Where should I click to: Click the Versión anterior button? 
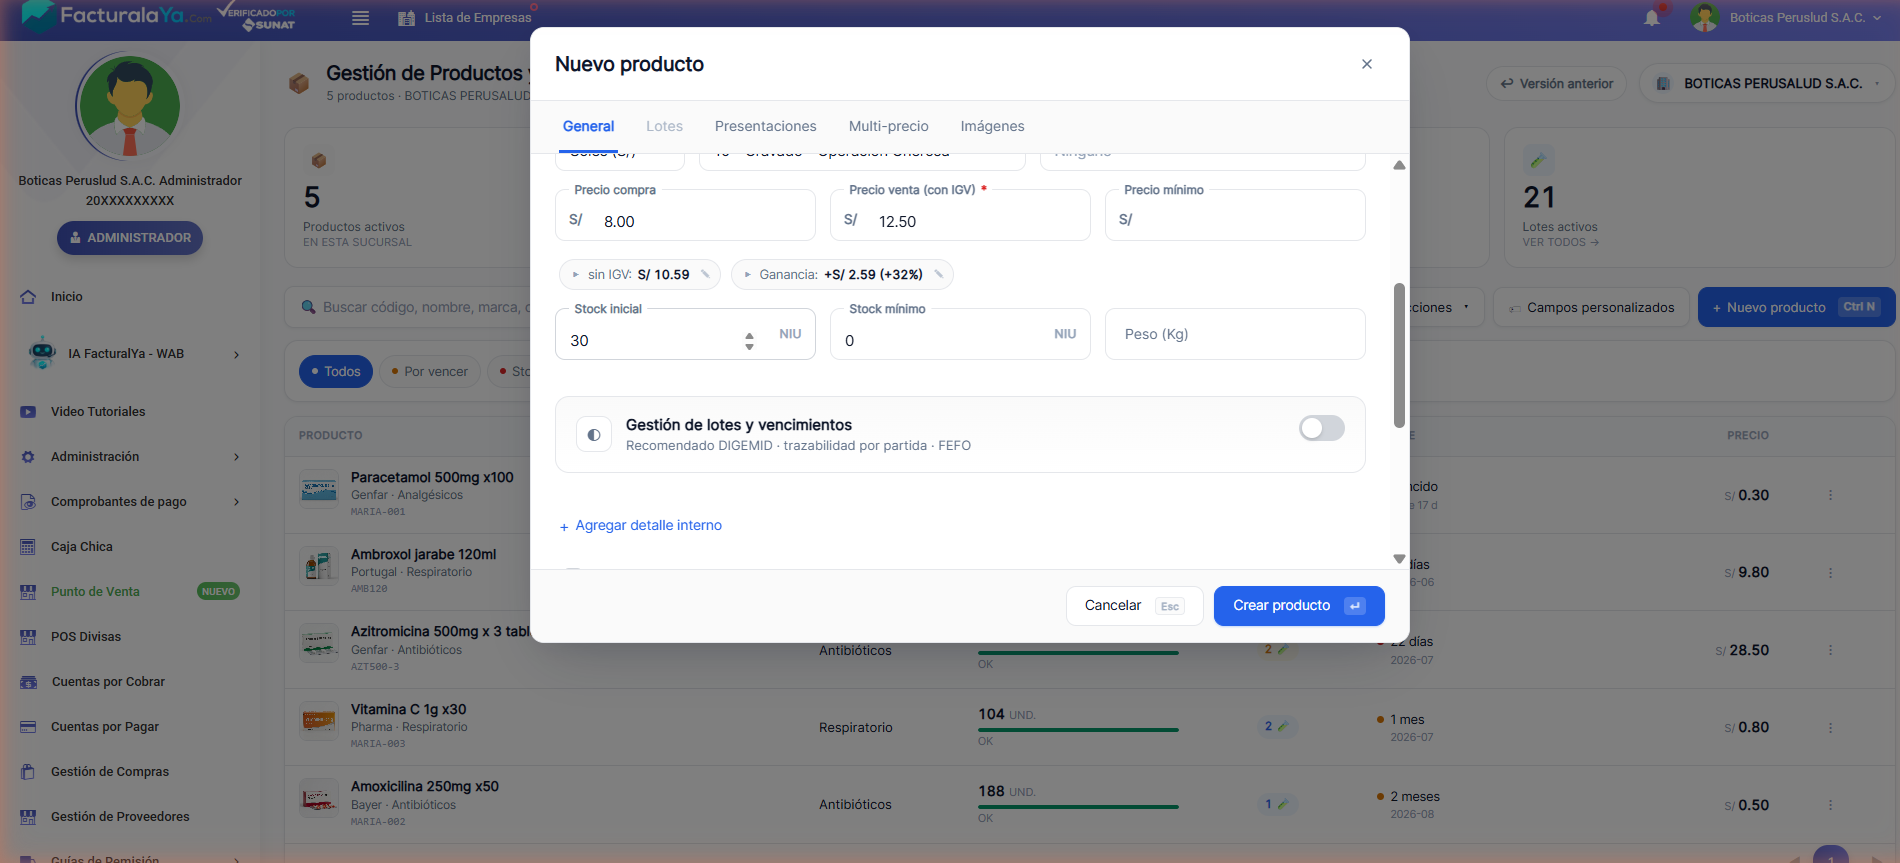pos(1556,84)
